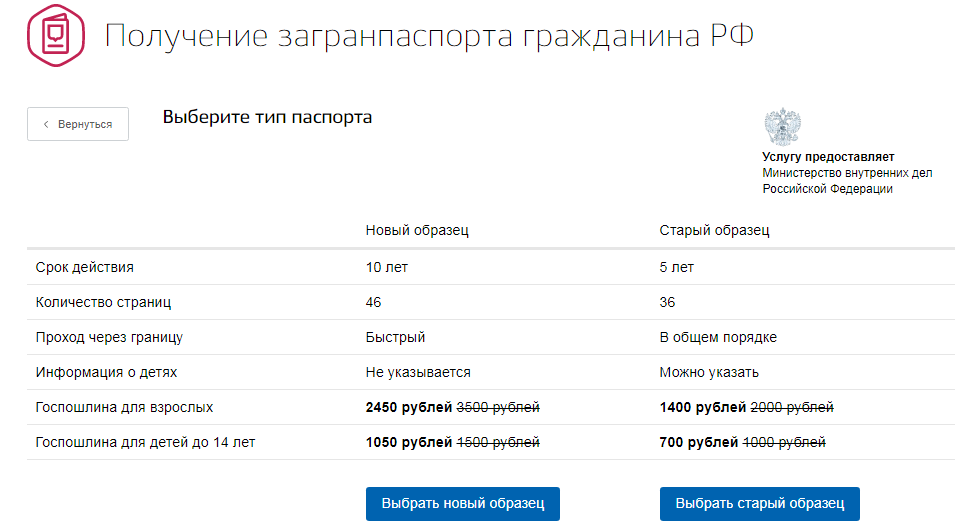
Task: Click the back chevron in Вернуться button
Action: point(46,124)
